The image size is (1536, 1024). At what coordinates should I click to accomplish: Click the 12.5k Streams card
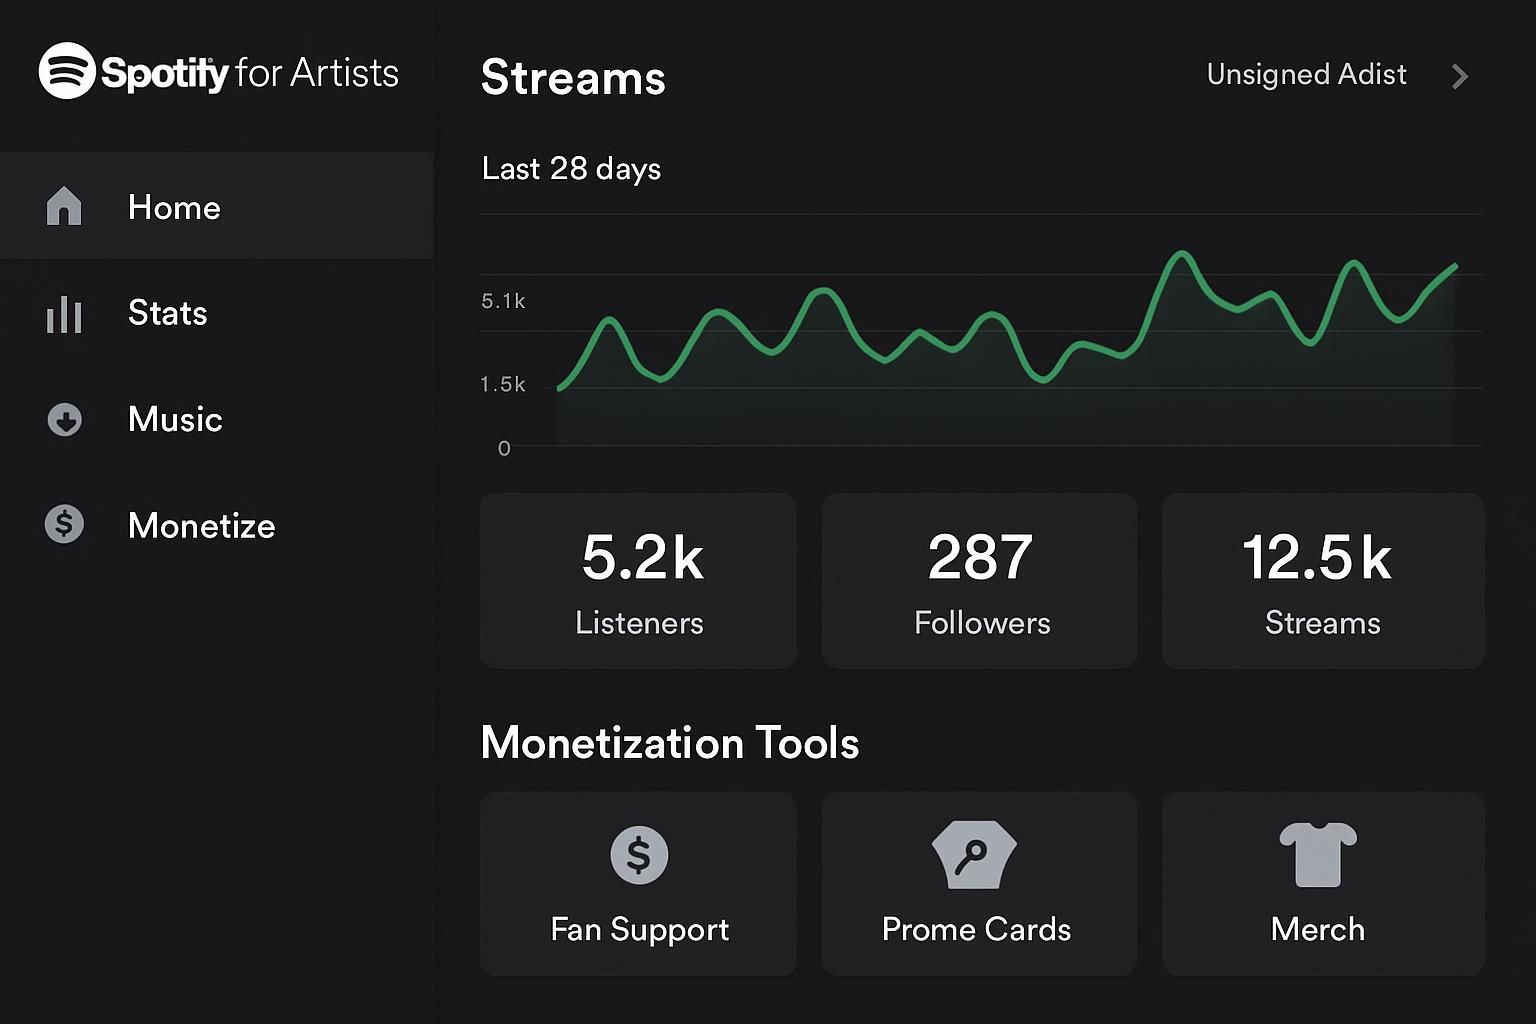[1322, 580]
